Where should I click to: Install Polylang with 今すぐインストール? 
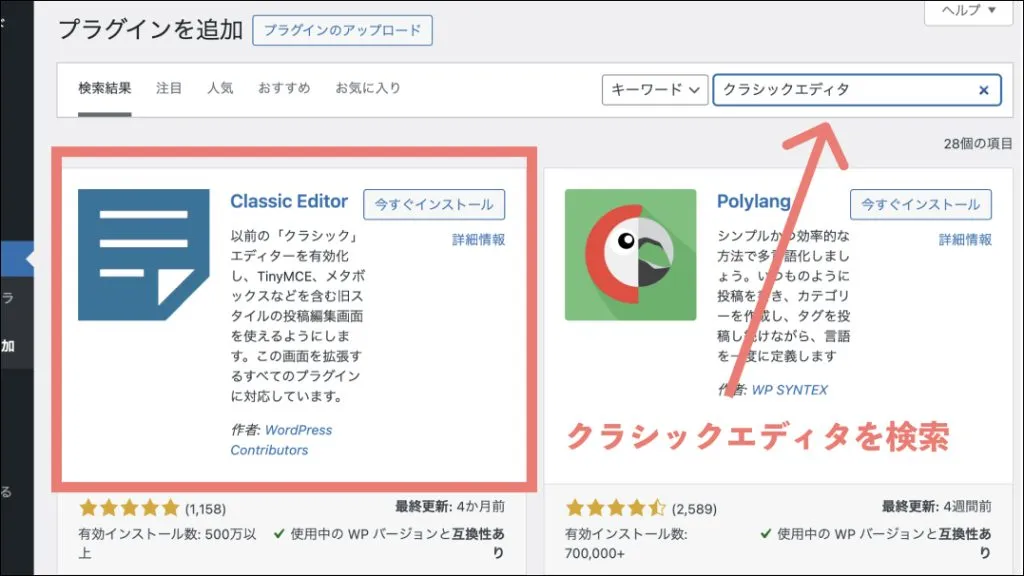[920, 204]
